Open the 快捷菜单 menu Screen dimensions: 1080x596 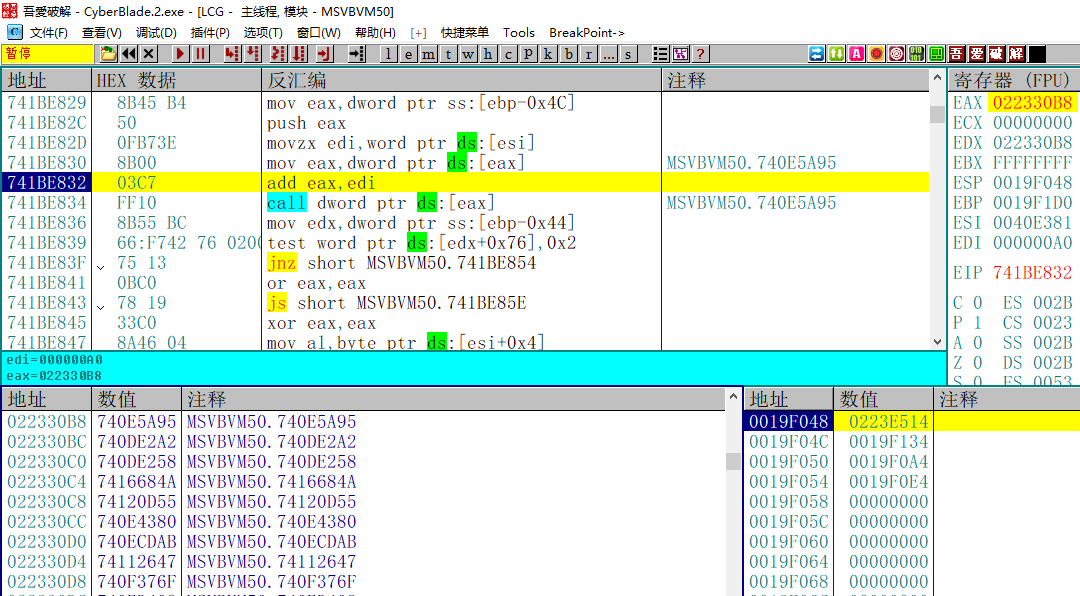click(465, 32)
